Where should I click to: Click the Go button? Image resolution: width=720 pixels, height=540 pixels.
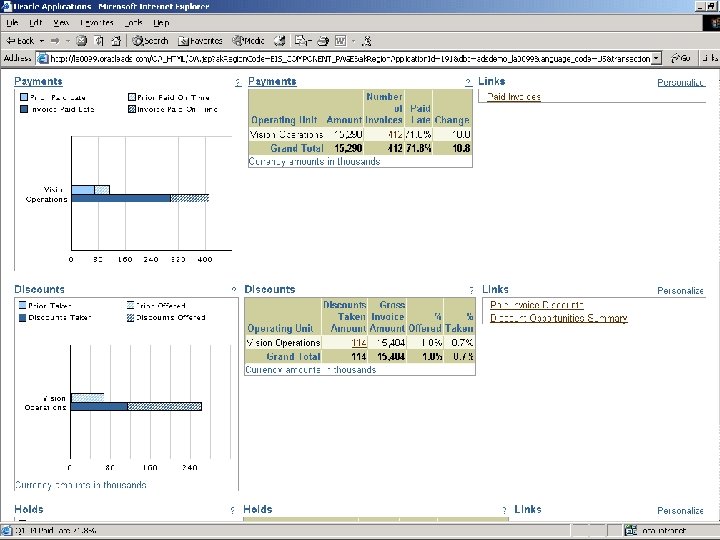681,58
